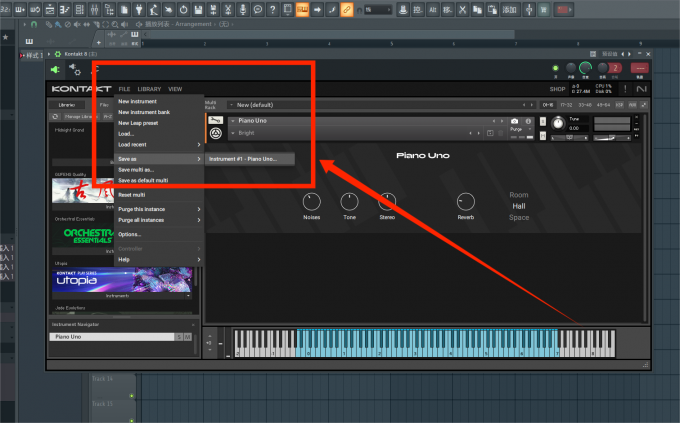Click the FL Studio shopping cart icon
The image size is (680, 423).
point(543,9)
